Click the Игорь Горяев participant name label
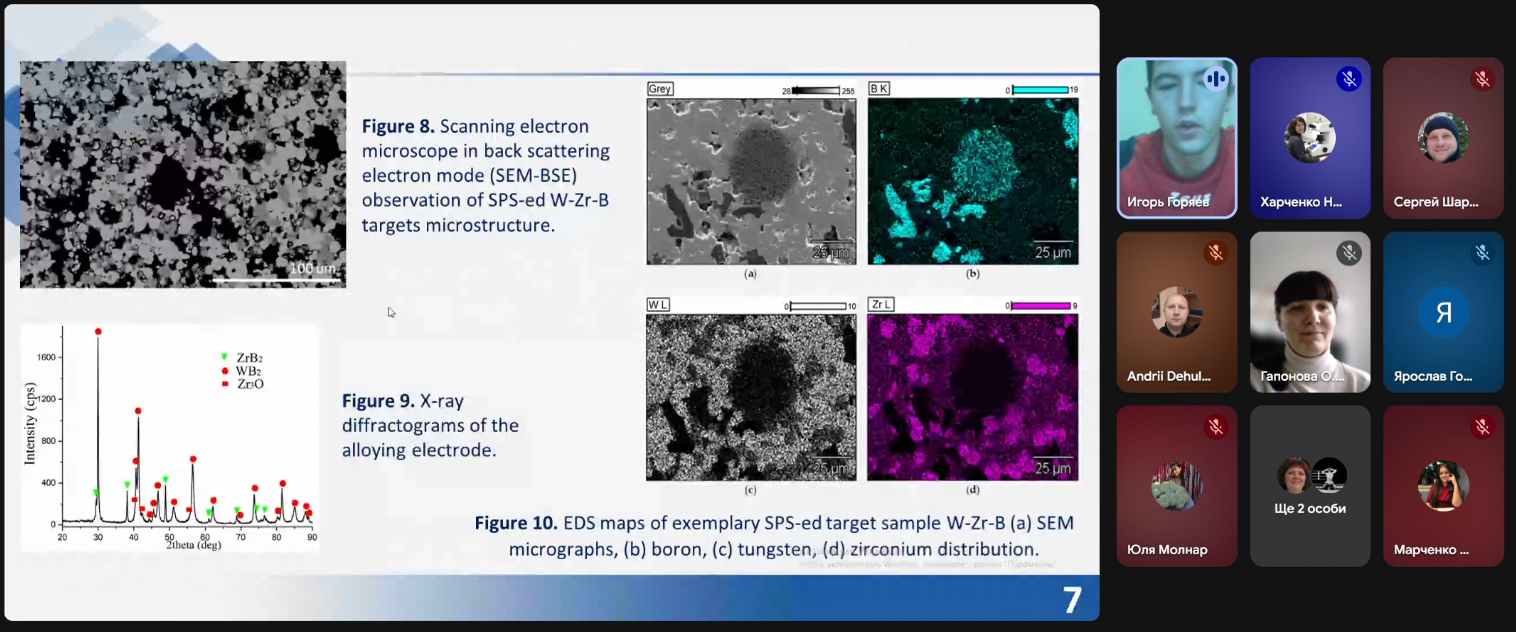 pos(1168,202)
